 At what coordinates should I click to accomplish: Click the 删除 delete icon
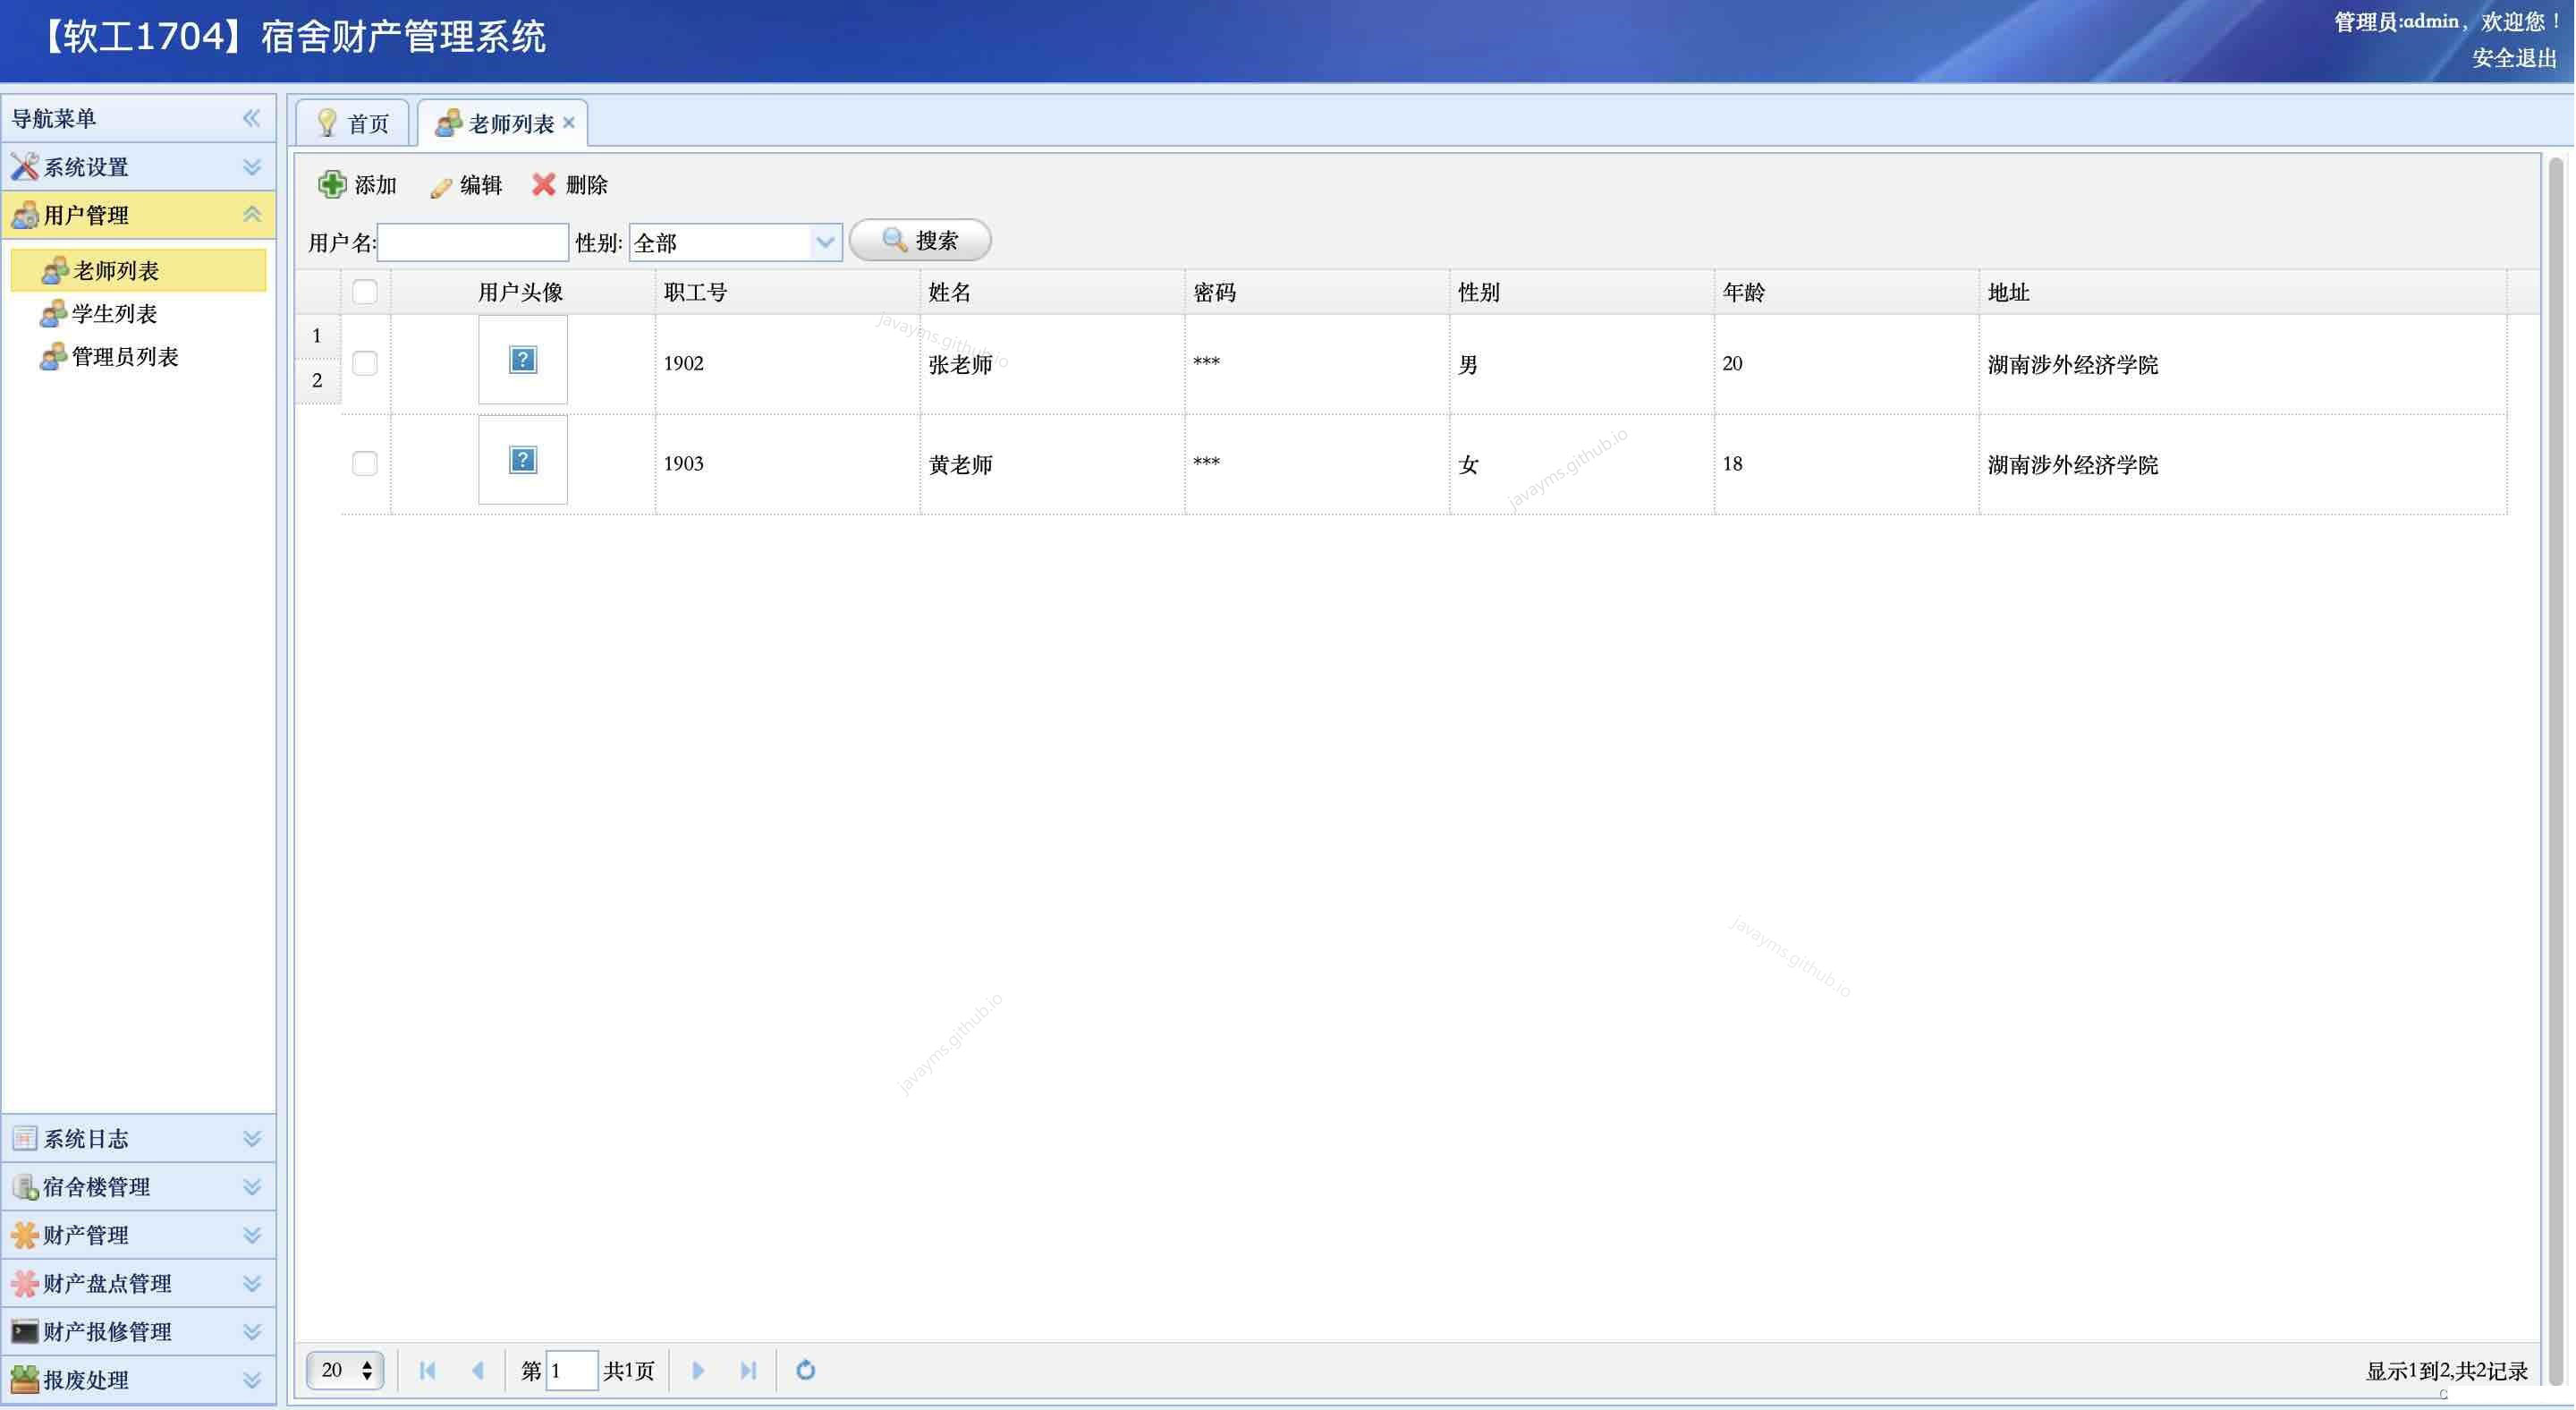click(544, 185)
